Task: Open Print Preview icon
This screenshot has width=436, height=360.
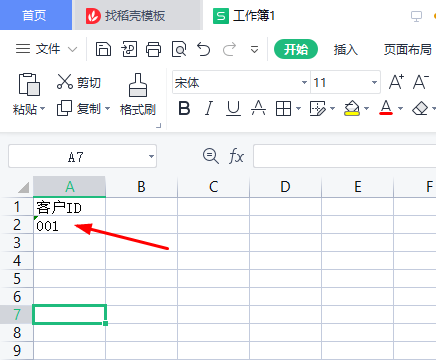Action: (179, 49)
